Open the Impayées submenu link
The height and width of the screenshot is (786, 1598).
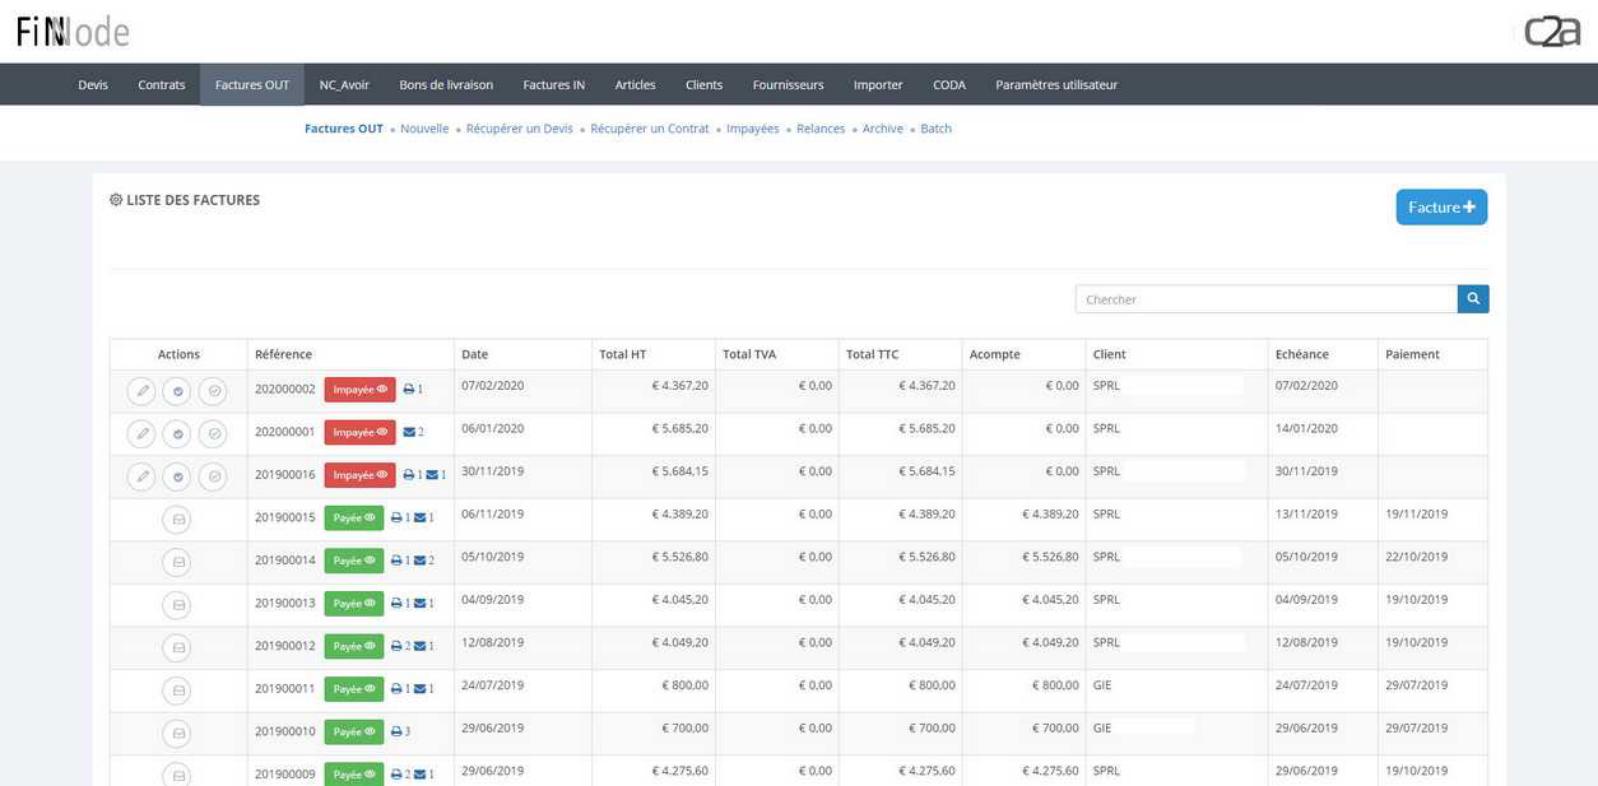pyautogui.click(x=752, y=129)
